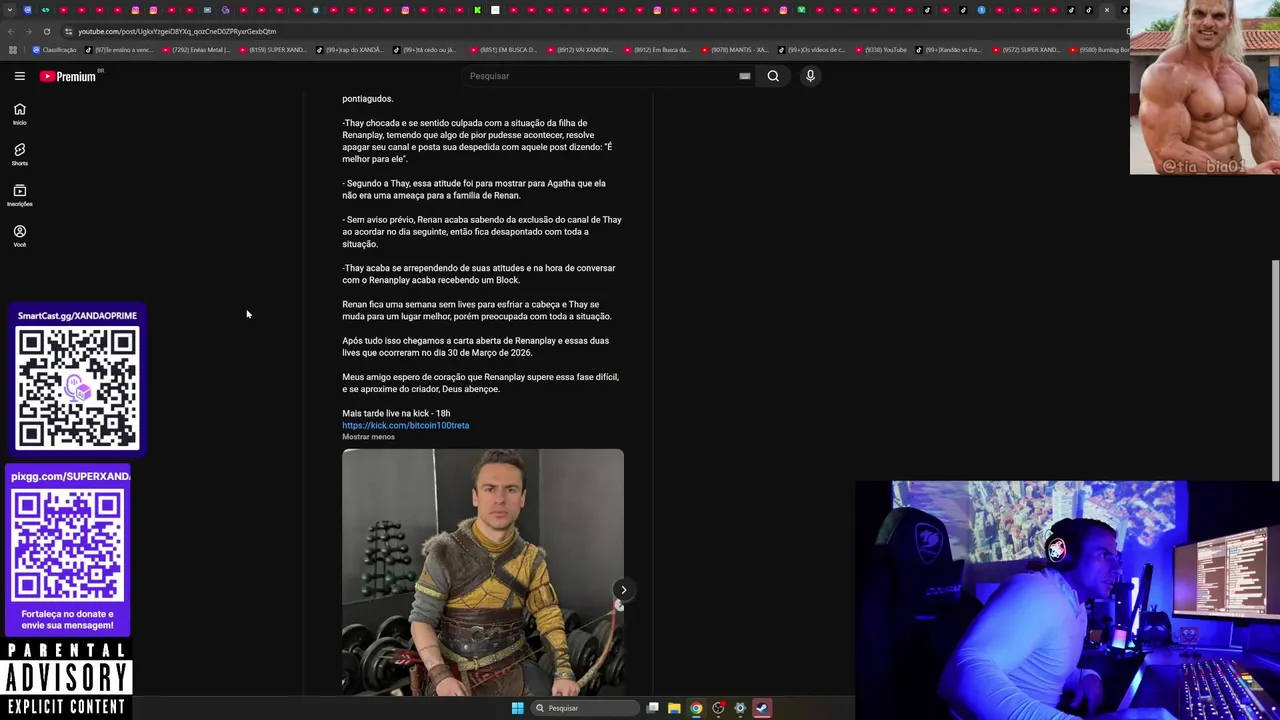This screenshot has height=720, width=1280.
Task: Open the gear settings app on taskbar
Action: [x=740, y=708]
